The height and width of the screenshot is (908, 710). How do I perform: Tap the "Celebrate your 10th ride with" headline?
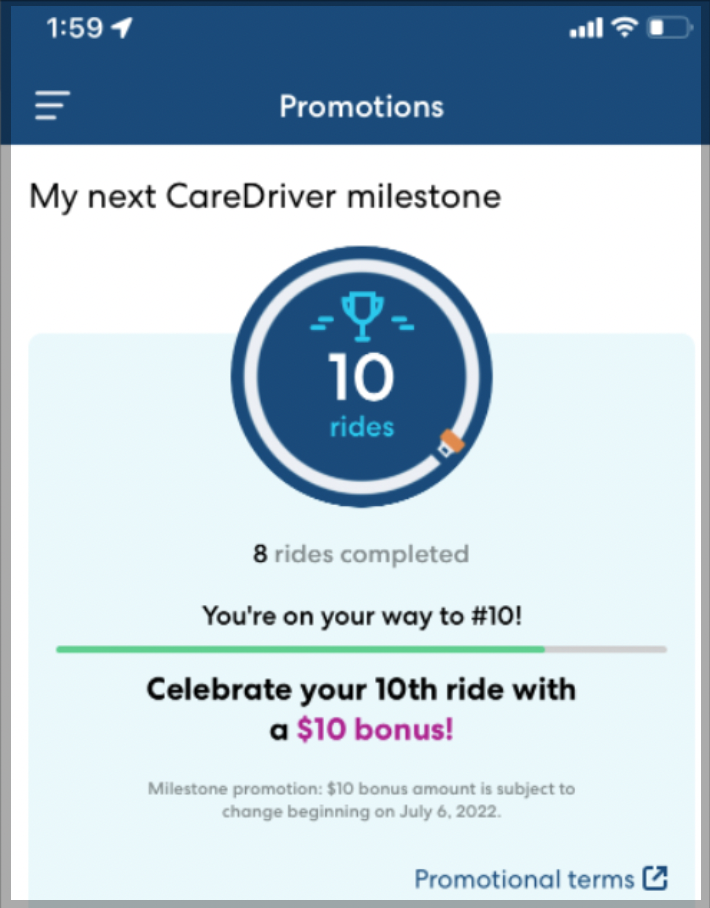point(361,689)
